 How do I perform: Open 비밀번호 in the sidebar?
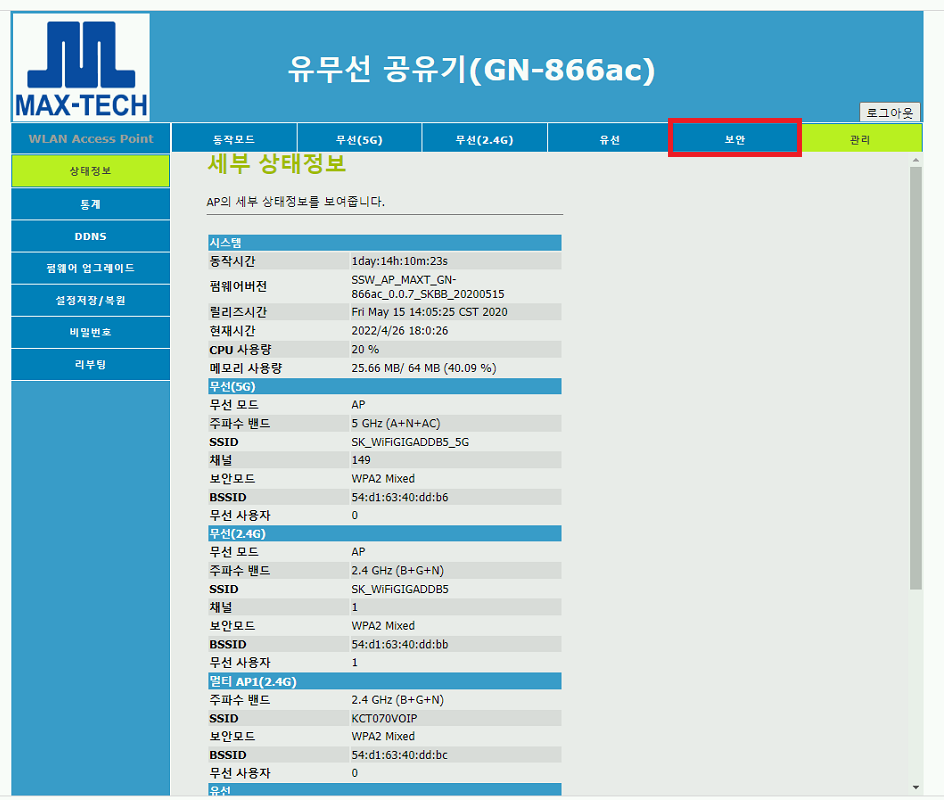(90, 332)
